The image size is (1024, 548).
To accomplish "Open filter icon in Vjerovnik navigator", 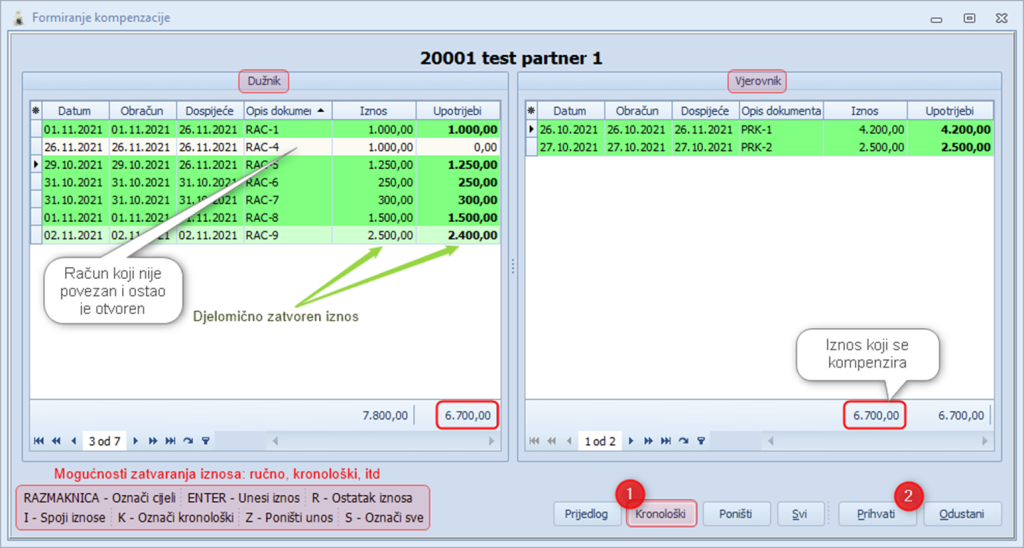I will pos(700,440).
